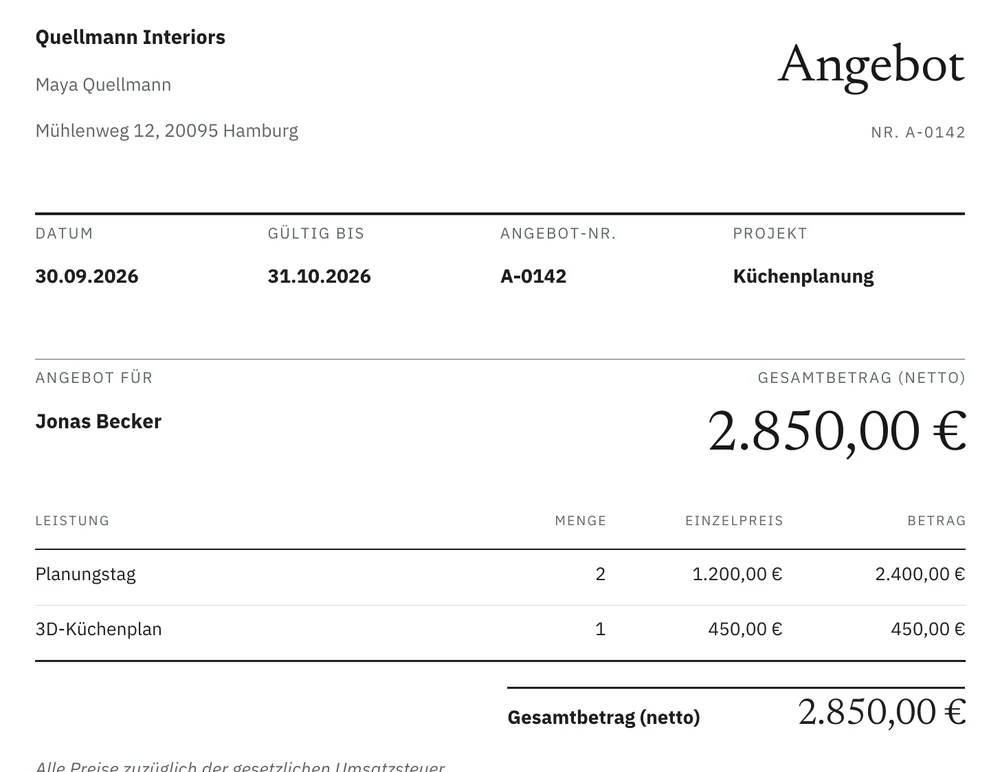Click the DATUM label

64,234
